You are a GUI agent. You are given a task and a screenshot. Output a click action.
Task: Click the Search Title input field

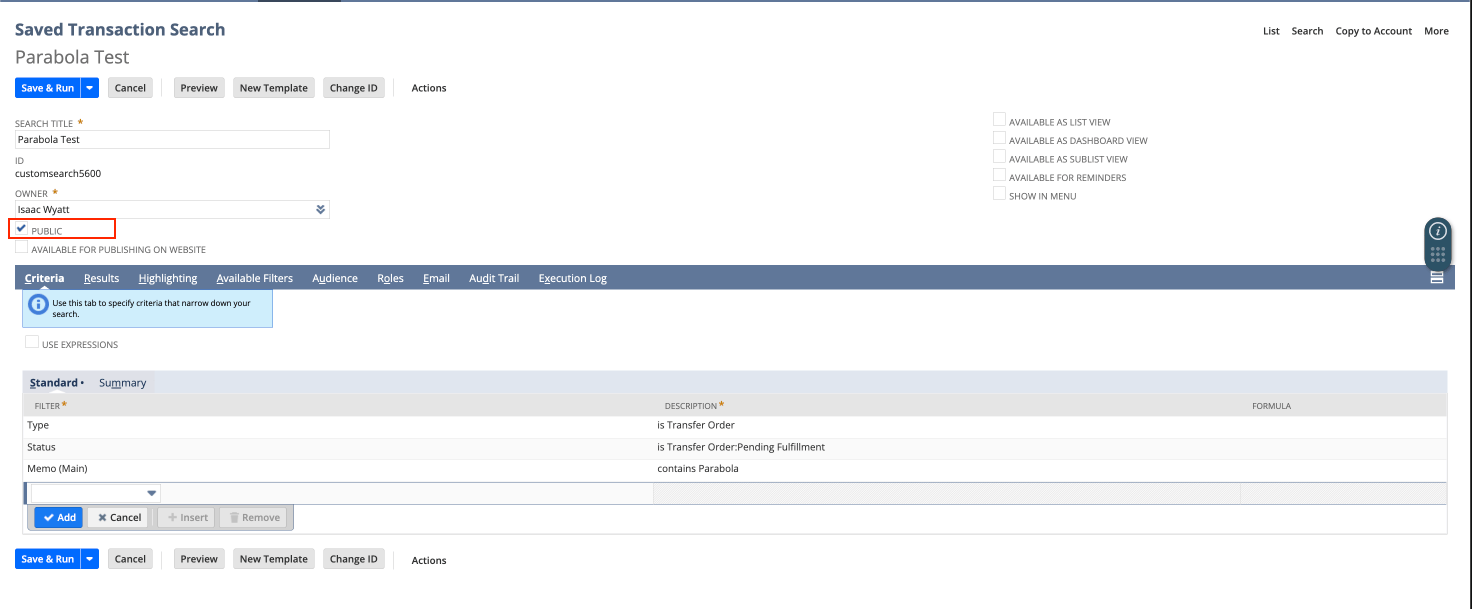click(172, 140)
